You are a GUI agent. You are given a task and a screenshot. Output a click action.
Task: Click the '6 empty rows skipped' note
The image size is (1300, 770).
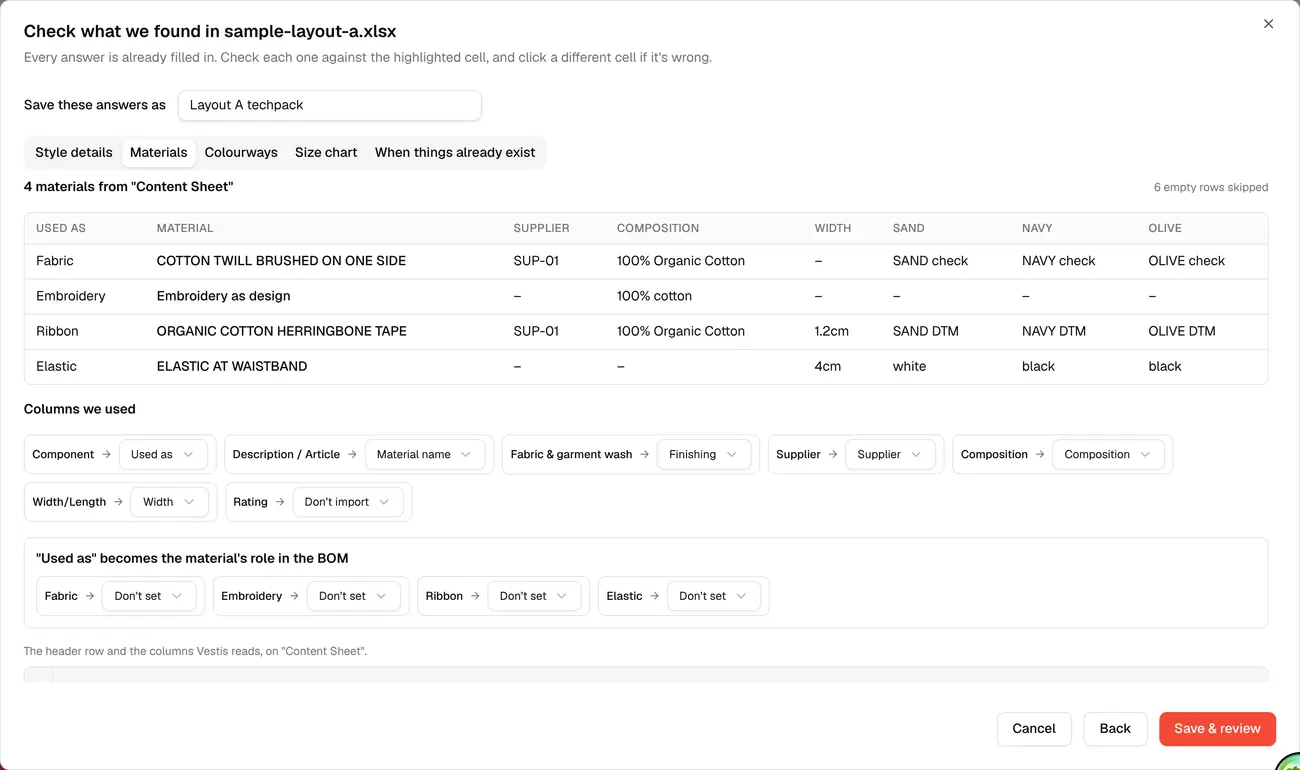tap(1211, 187)
